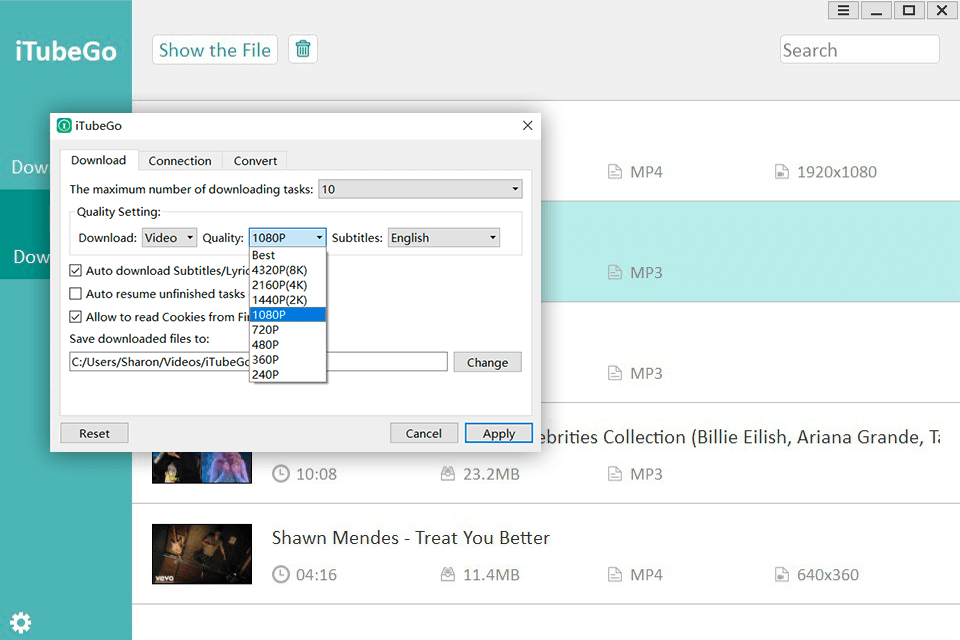960x640 pixels.
Task: Click format icon beside first MP4
Action: 615,172
